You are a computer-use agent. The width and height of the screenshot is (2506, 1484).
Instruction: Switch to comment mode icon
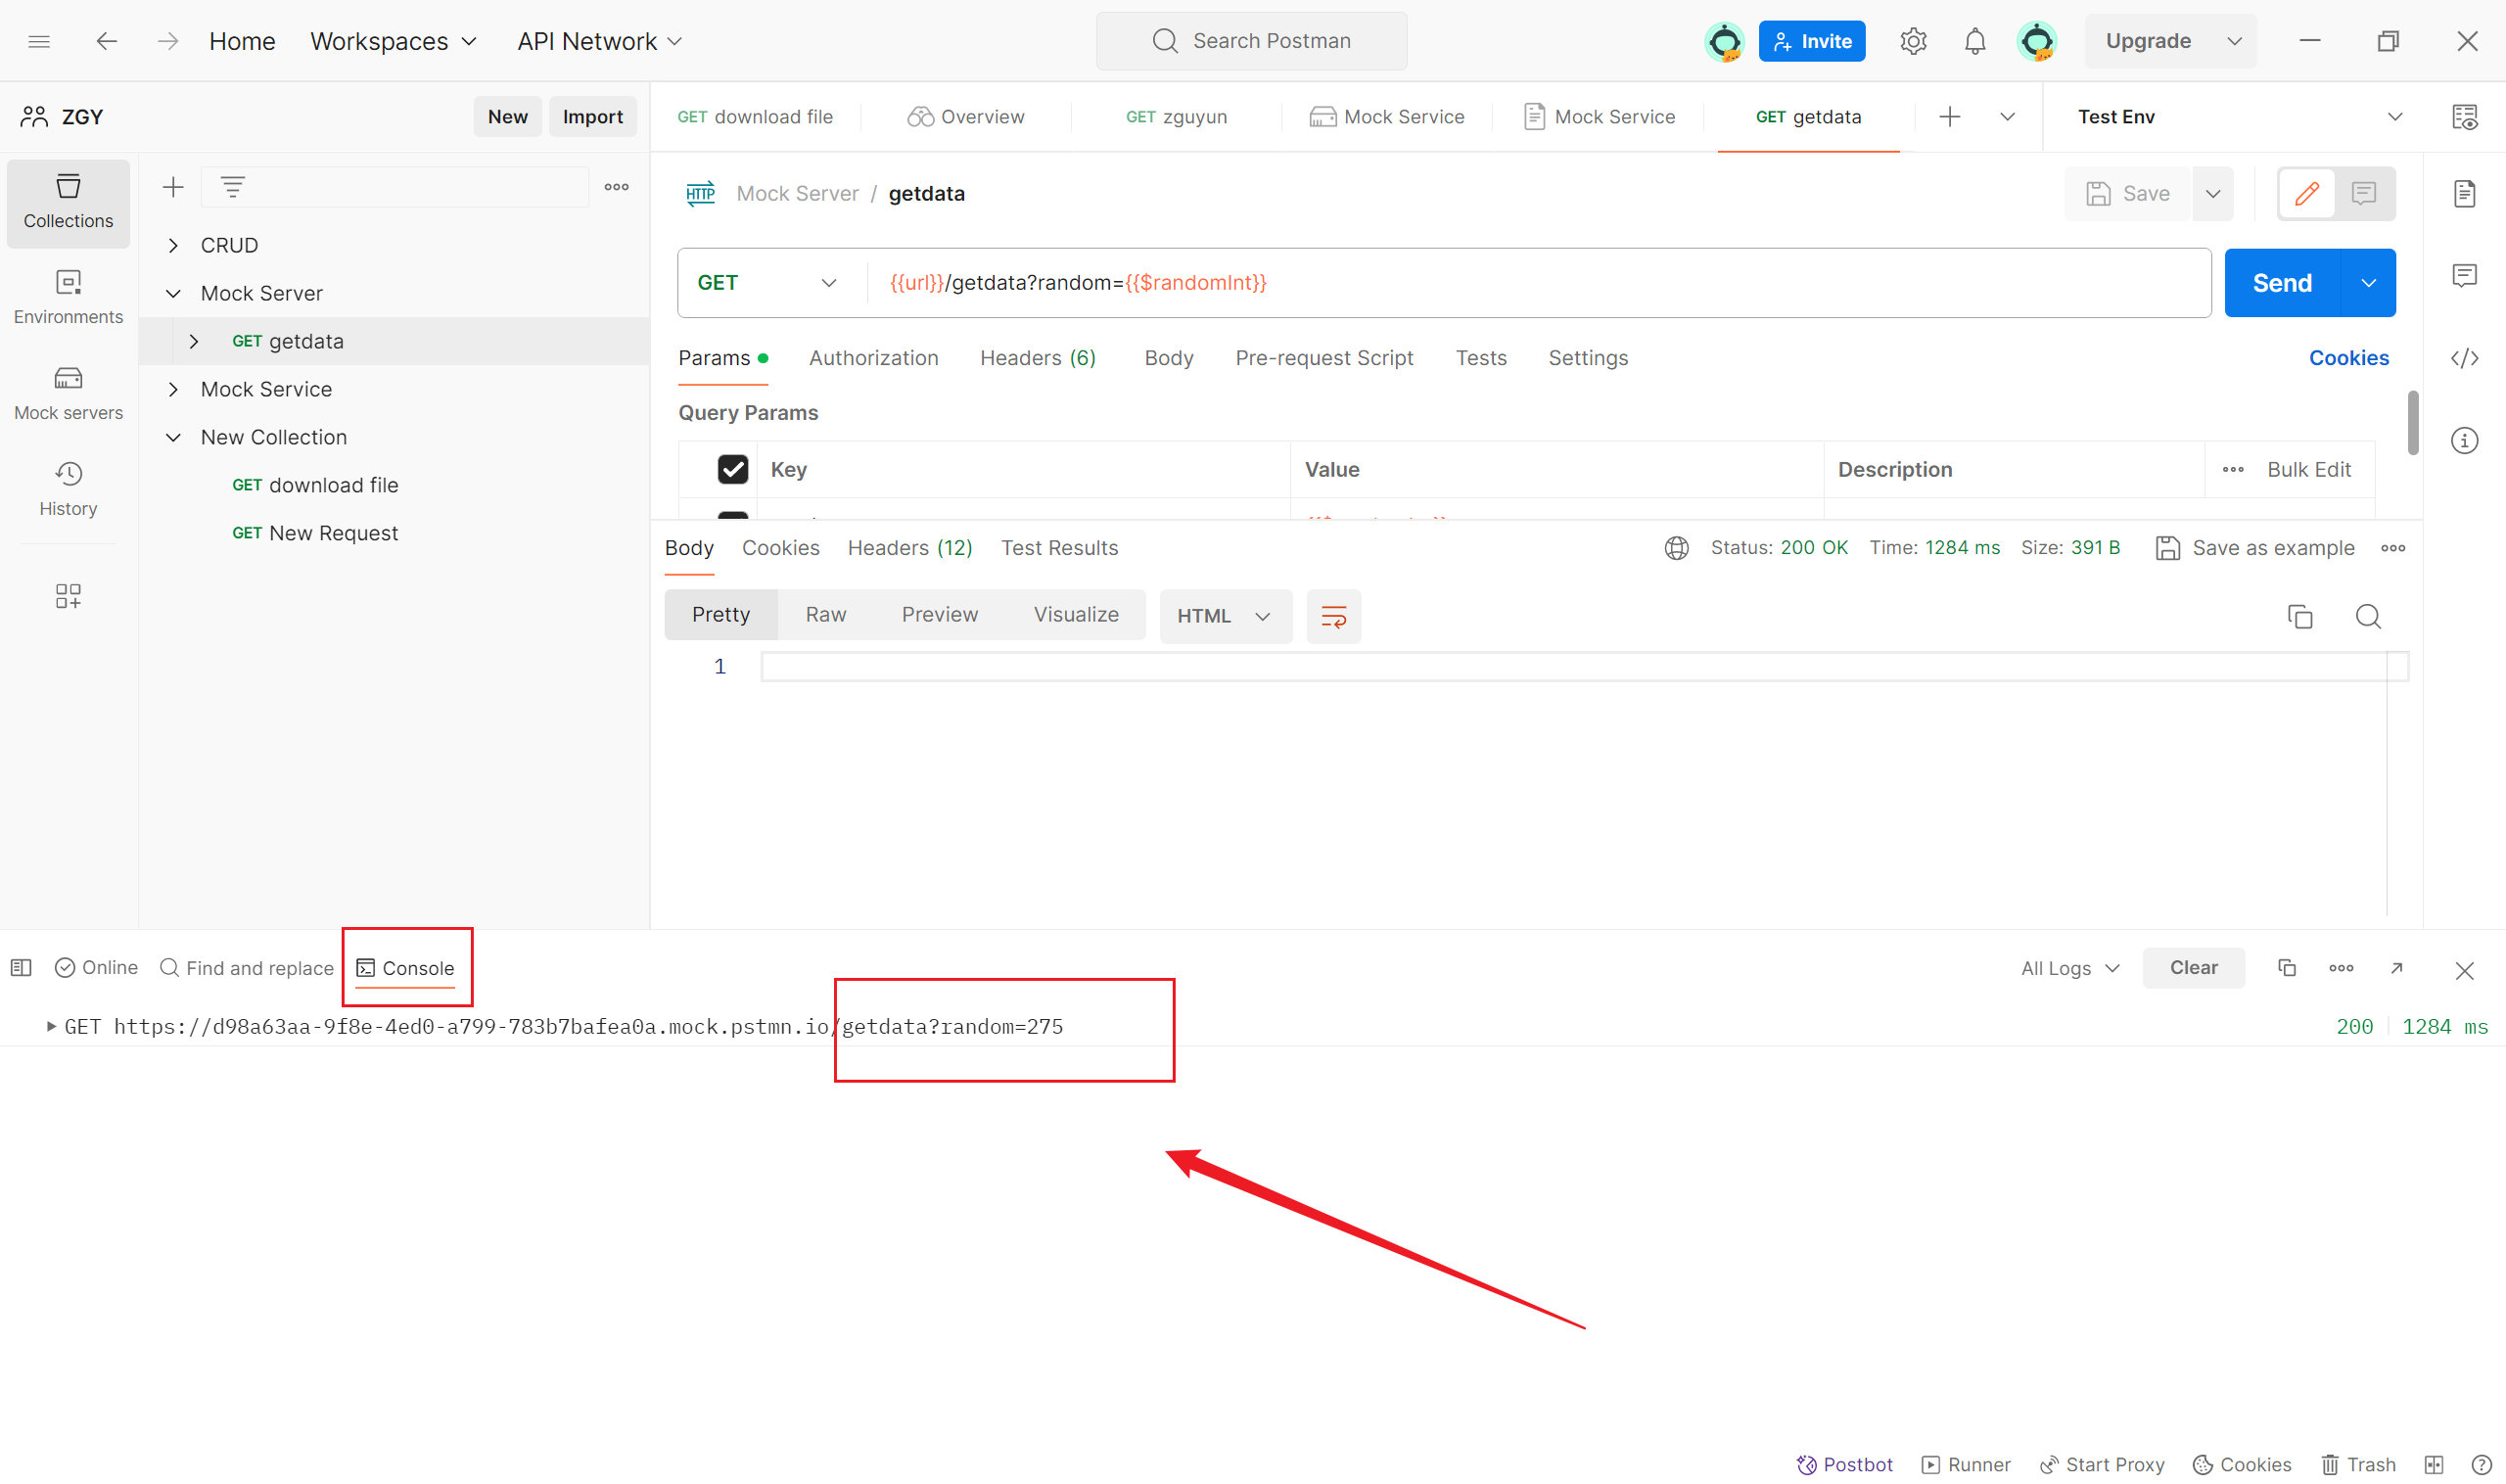[2364, 194]
